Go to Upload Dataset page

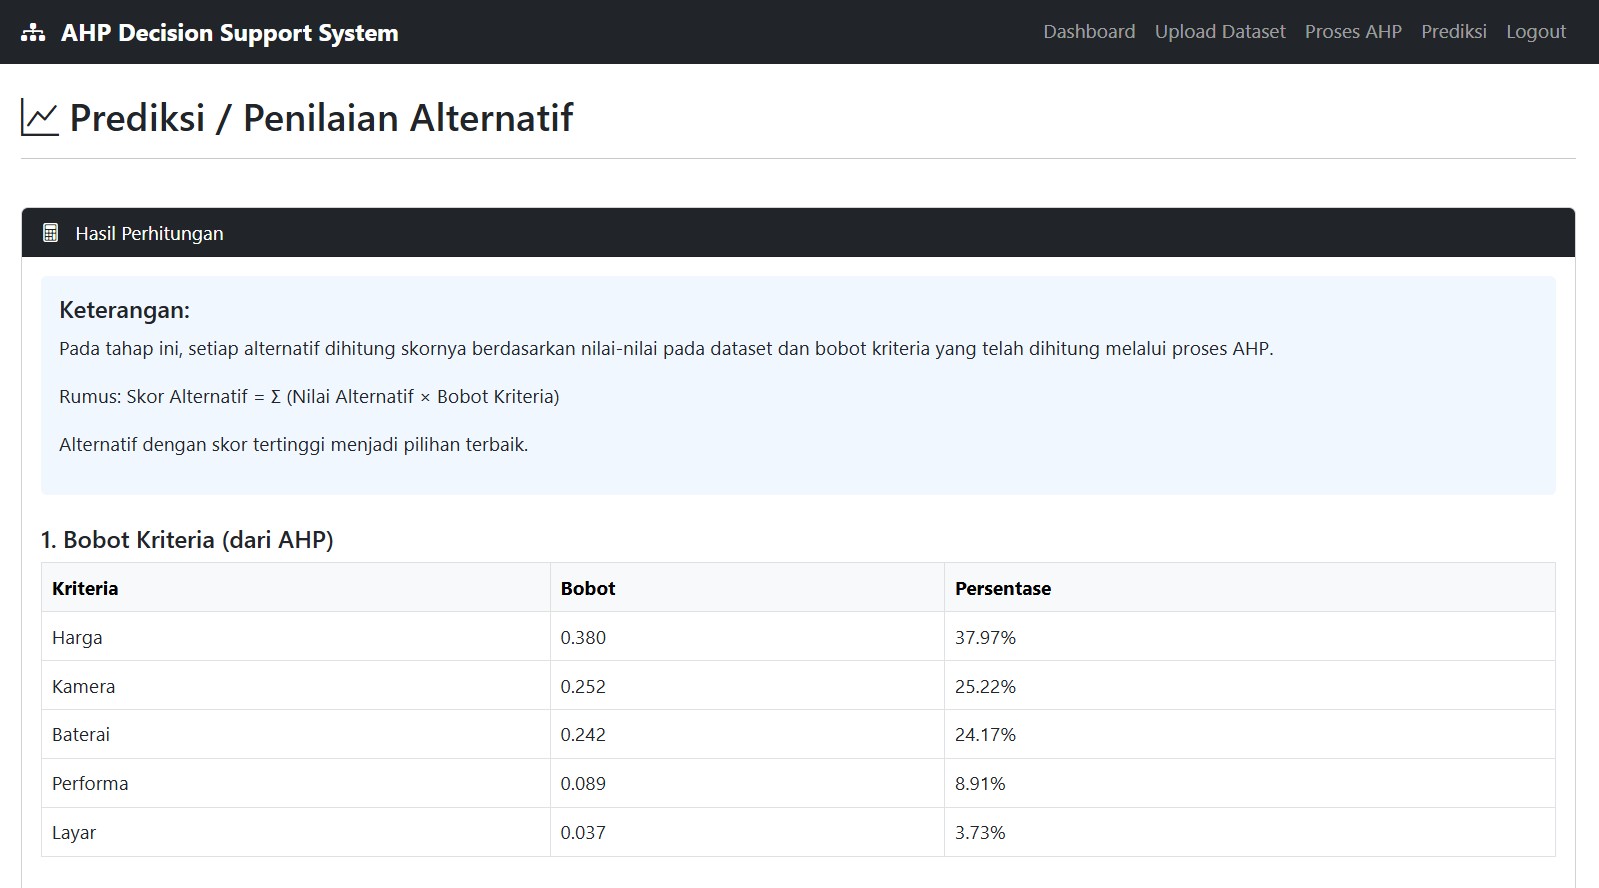click(1220, 32)
